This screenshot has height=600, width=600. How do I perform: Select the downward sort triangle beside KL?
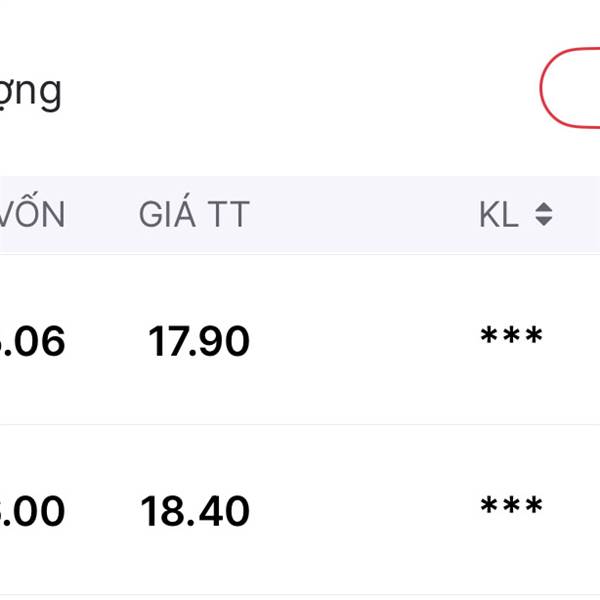click(543, 221)
